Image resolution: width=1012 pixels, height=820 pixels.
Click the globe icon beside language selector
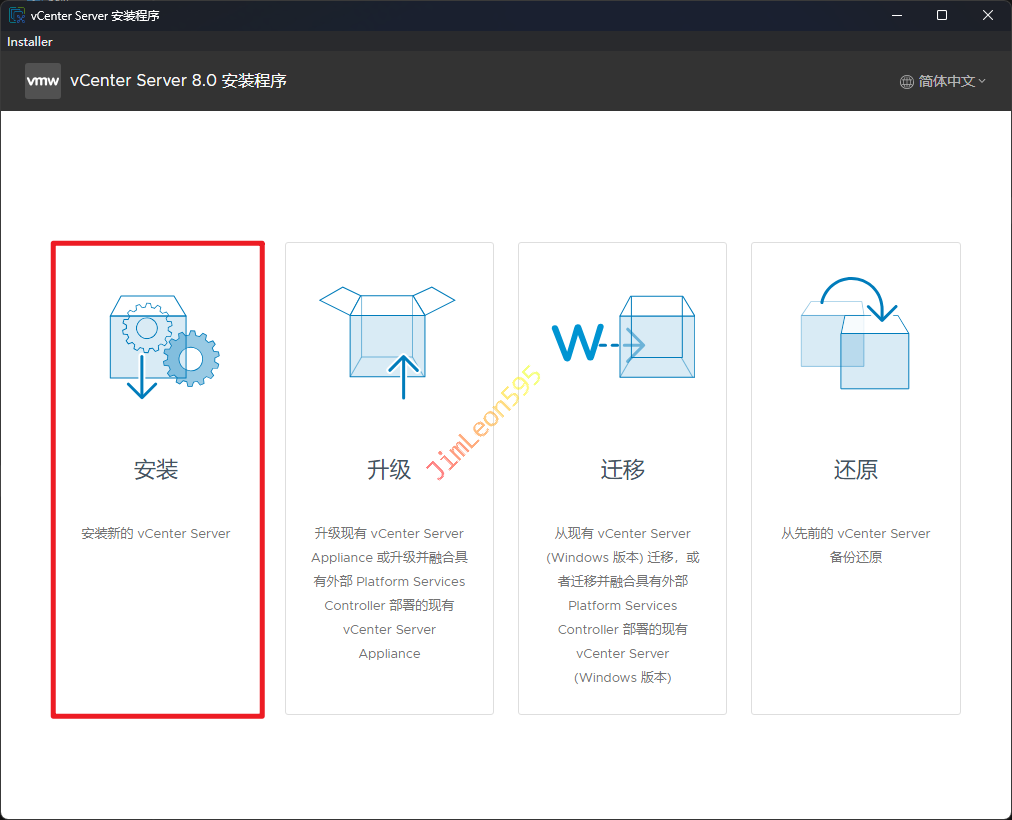click(x=907, y=82)
